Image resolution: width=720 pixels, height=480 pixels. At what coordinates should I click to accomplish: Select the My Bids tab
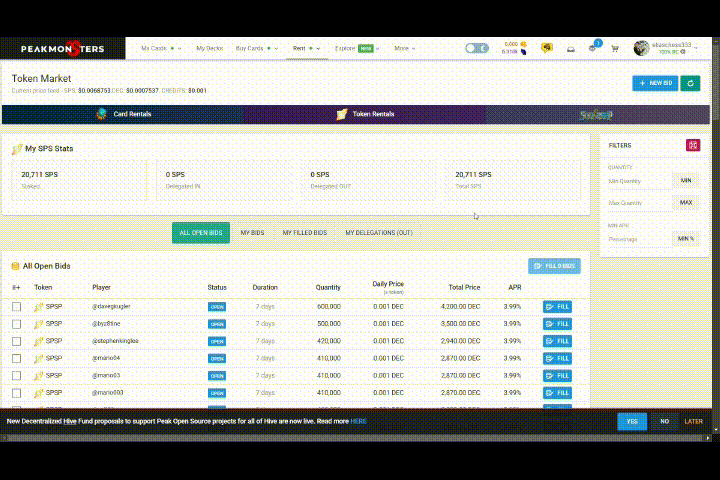click(x=252, y=233)
